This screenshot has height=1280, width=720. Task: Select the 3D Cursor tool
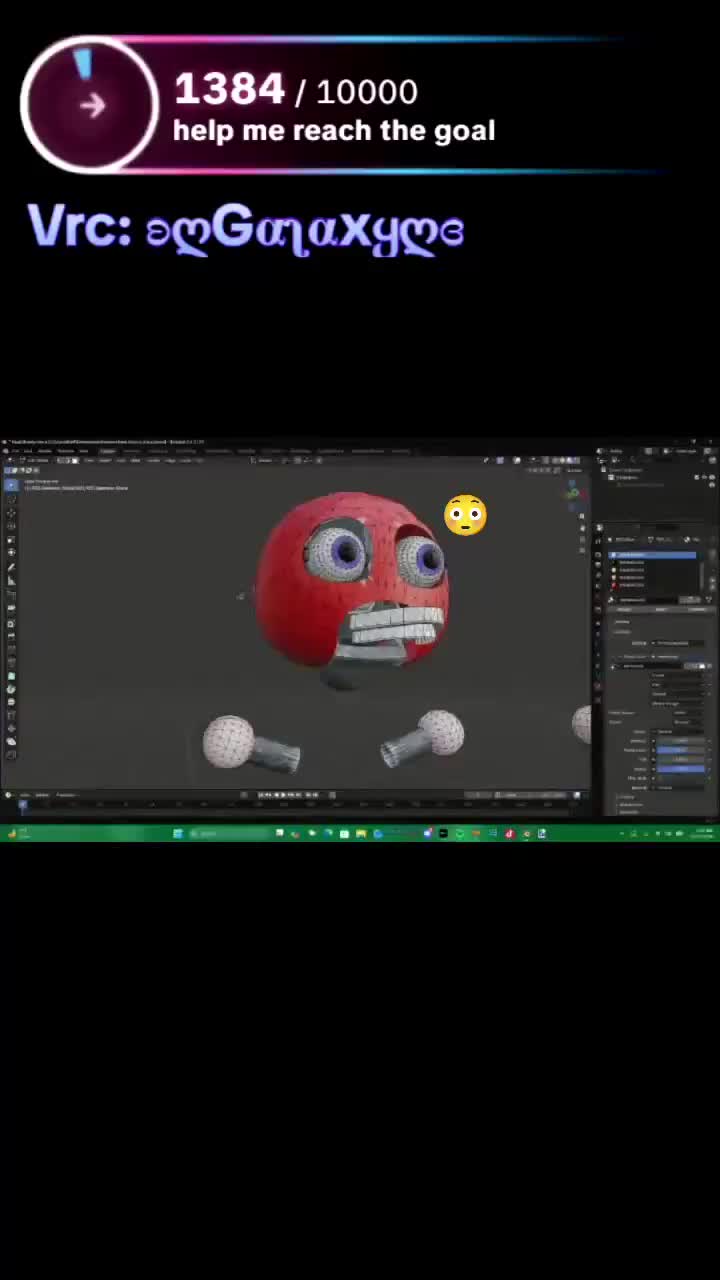(x=11, y=499)
